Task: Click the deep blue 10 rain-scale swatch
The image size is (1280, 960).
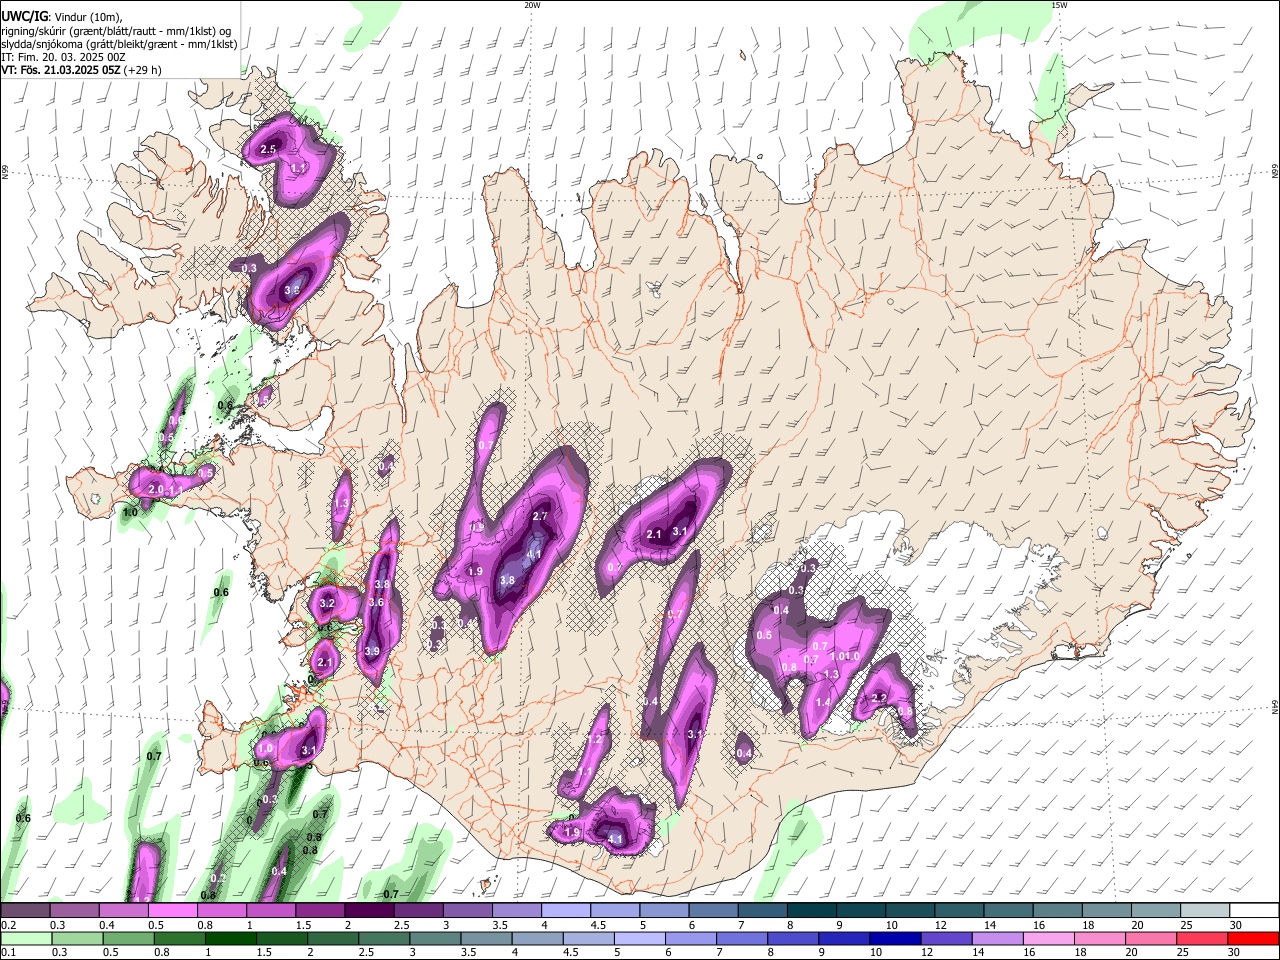Action: (x=894, y=938)
